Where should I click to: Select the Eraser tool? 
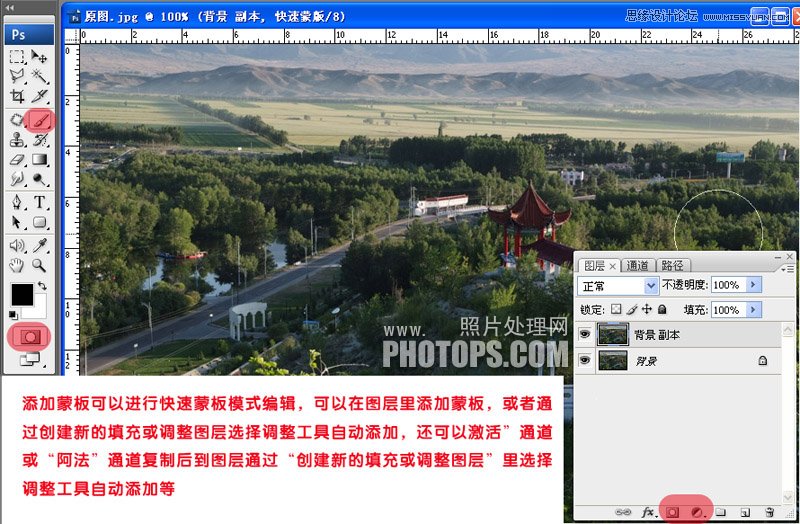click(17, 160)
